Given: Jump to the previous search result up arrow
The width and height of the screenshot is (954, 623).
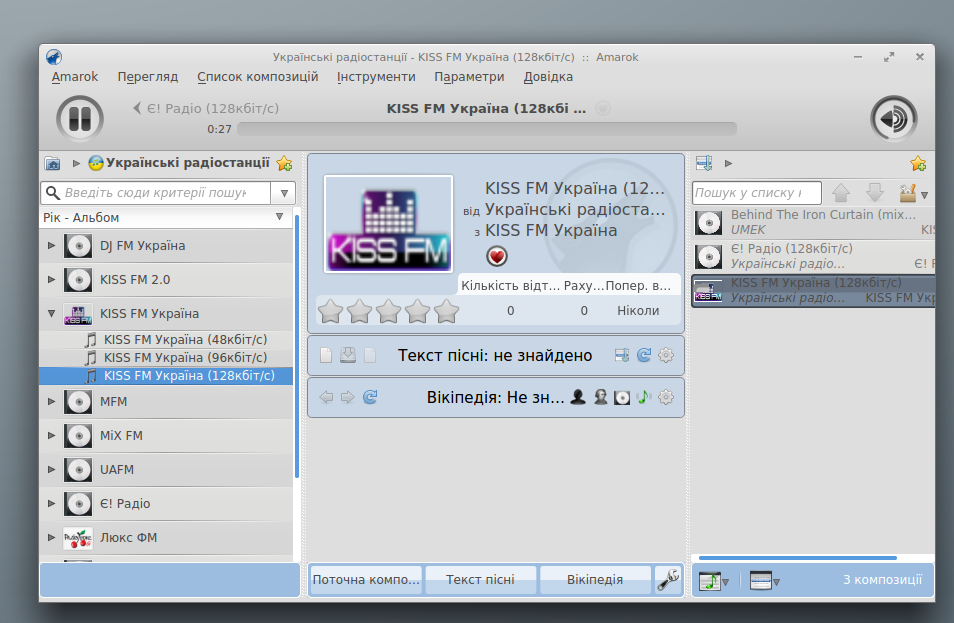Looking at the screenshot, I should click(841, 193).
